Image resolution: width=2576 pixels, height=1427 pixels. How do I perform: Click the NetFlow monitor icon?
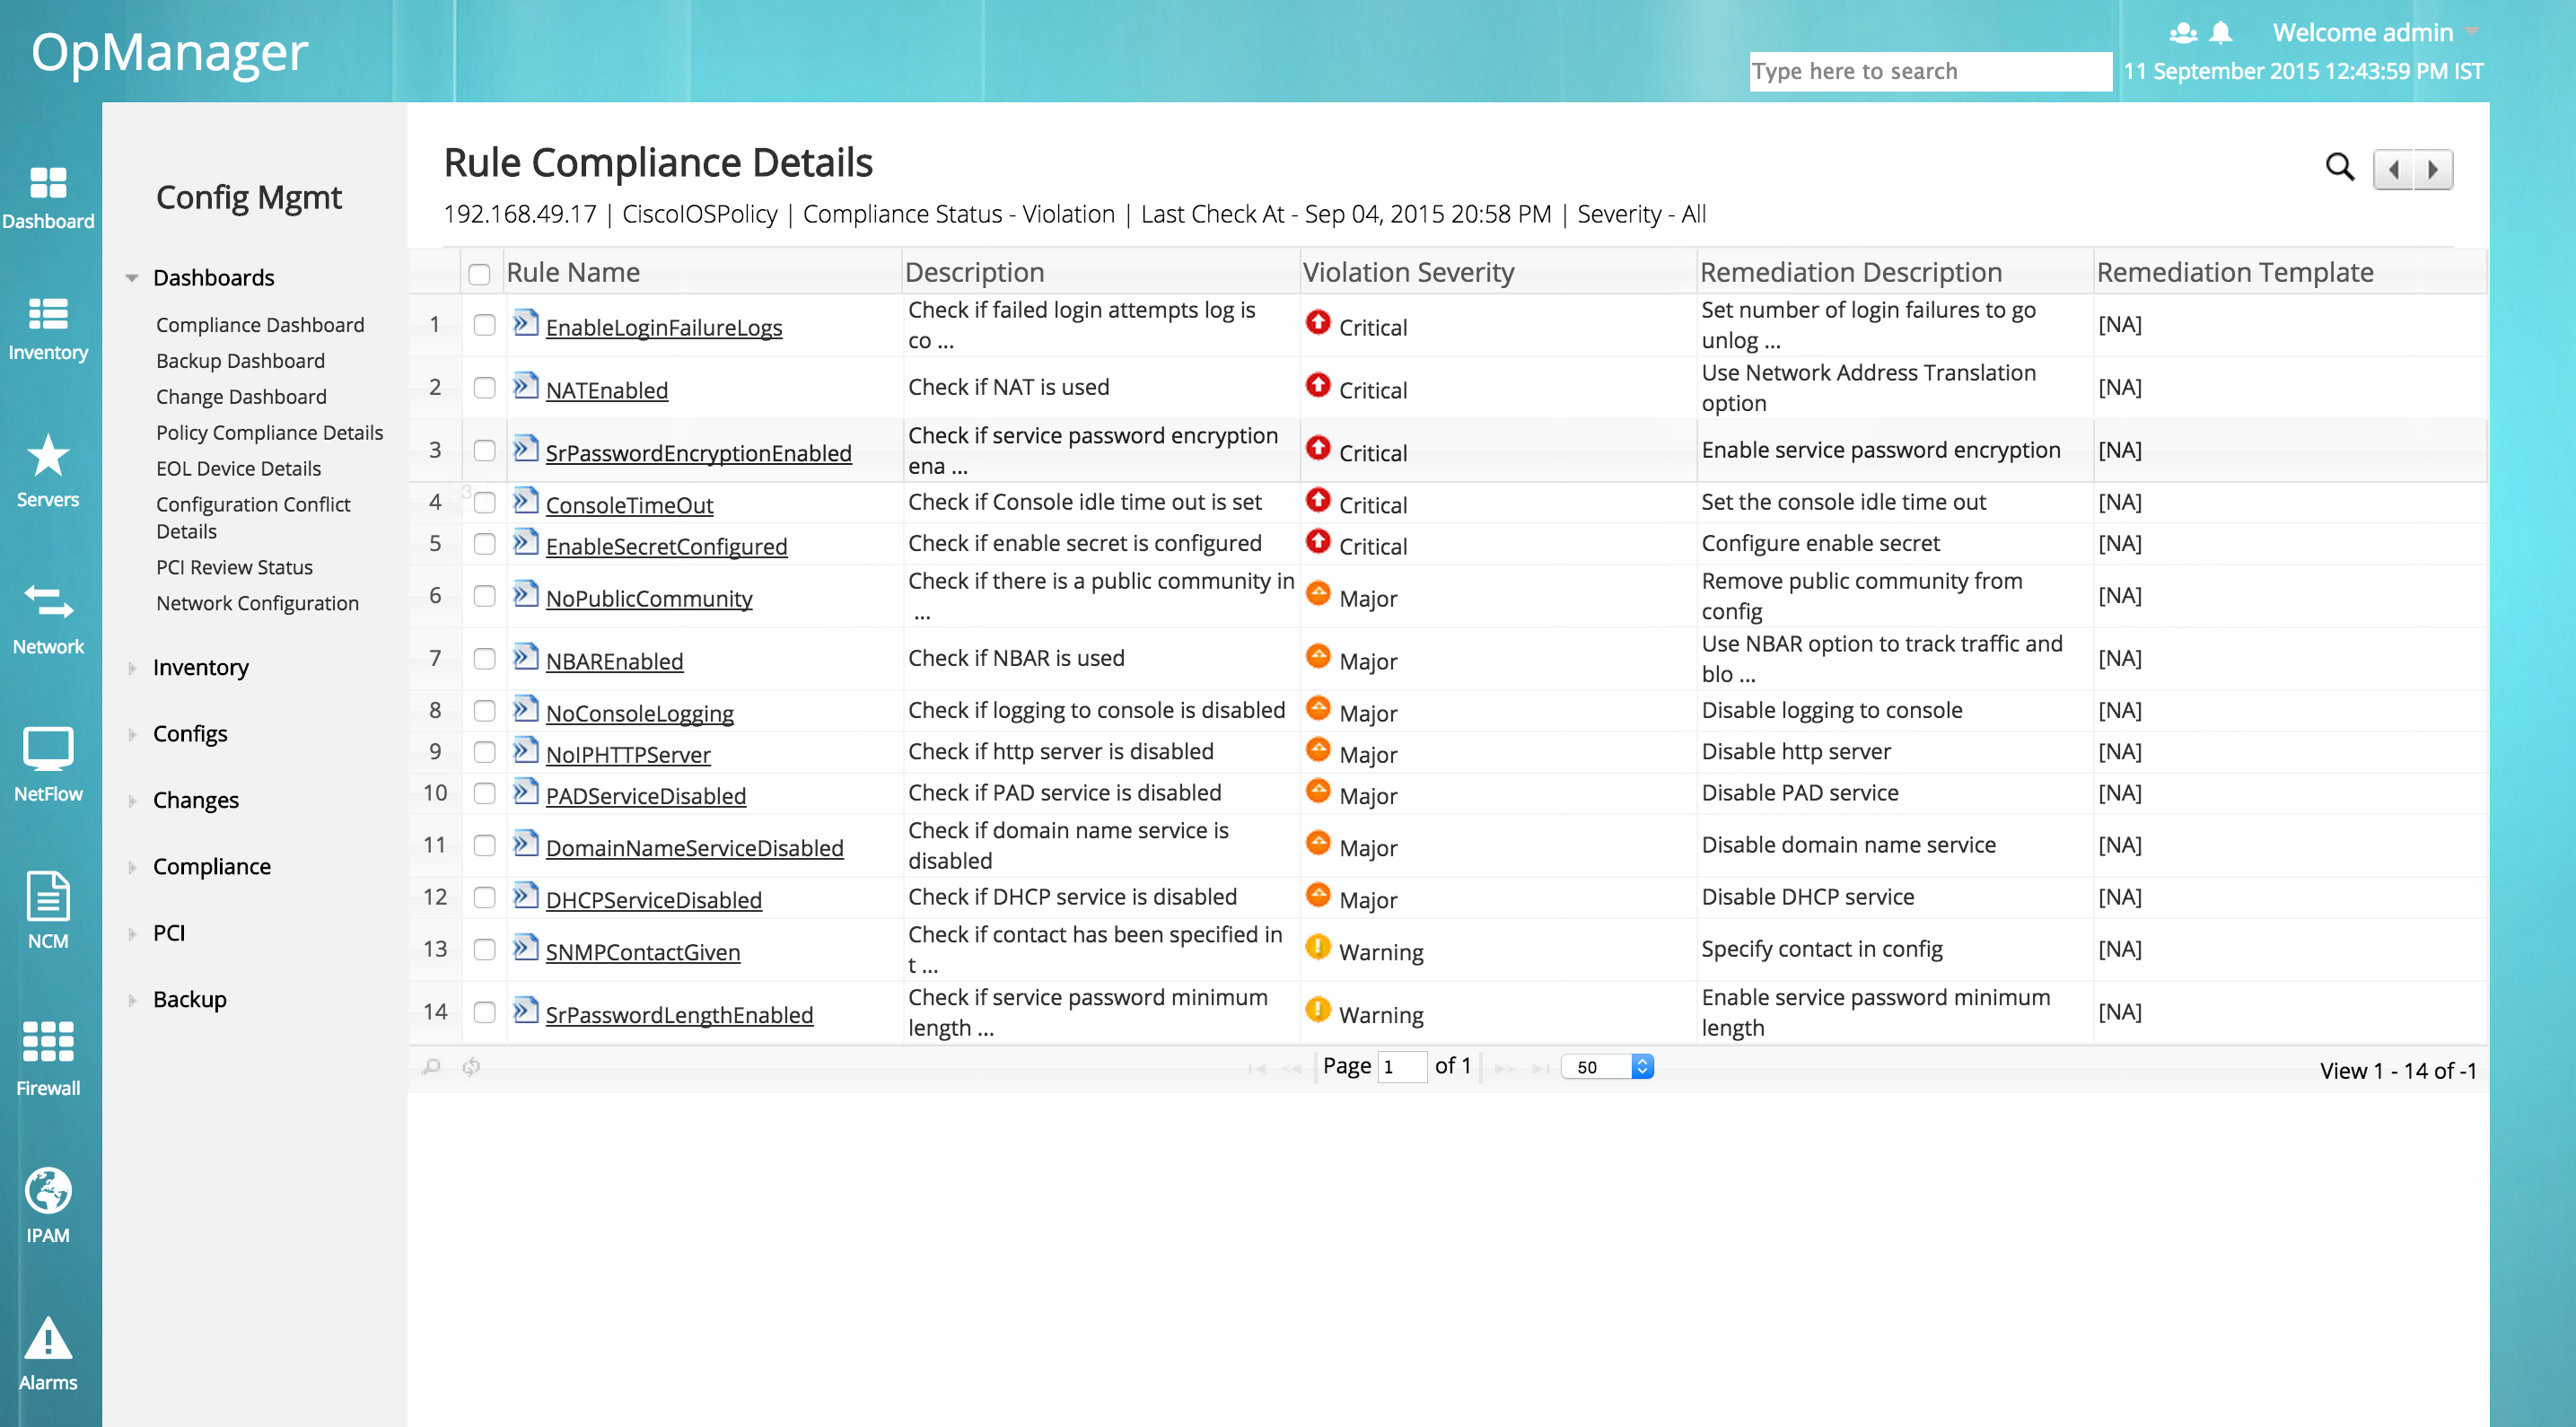pos(48,748)
